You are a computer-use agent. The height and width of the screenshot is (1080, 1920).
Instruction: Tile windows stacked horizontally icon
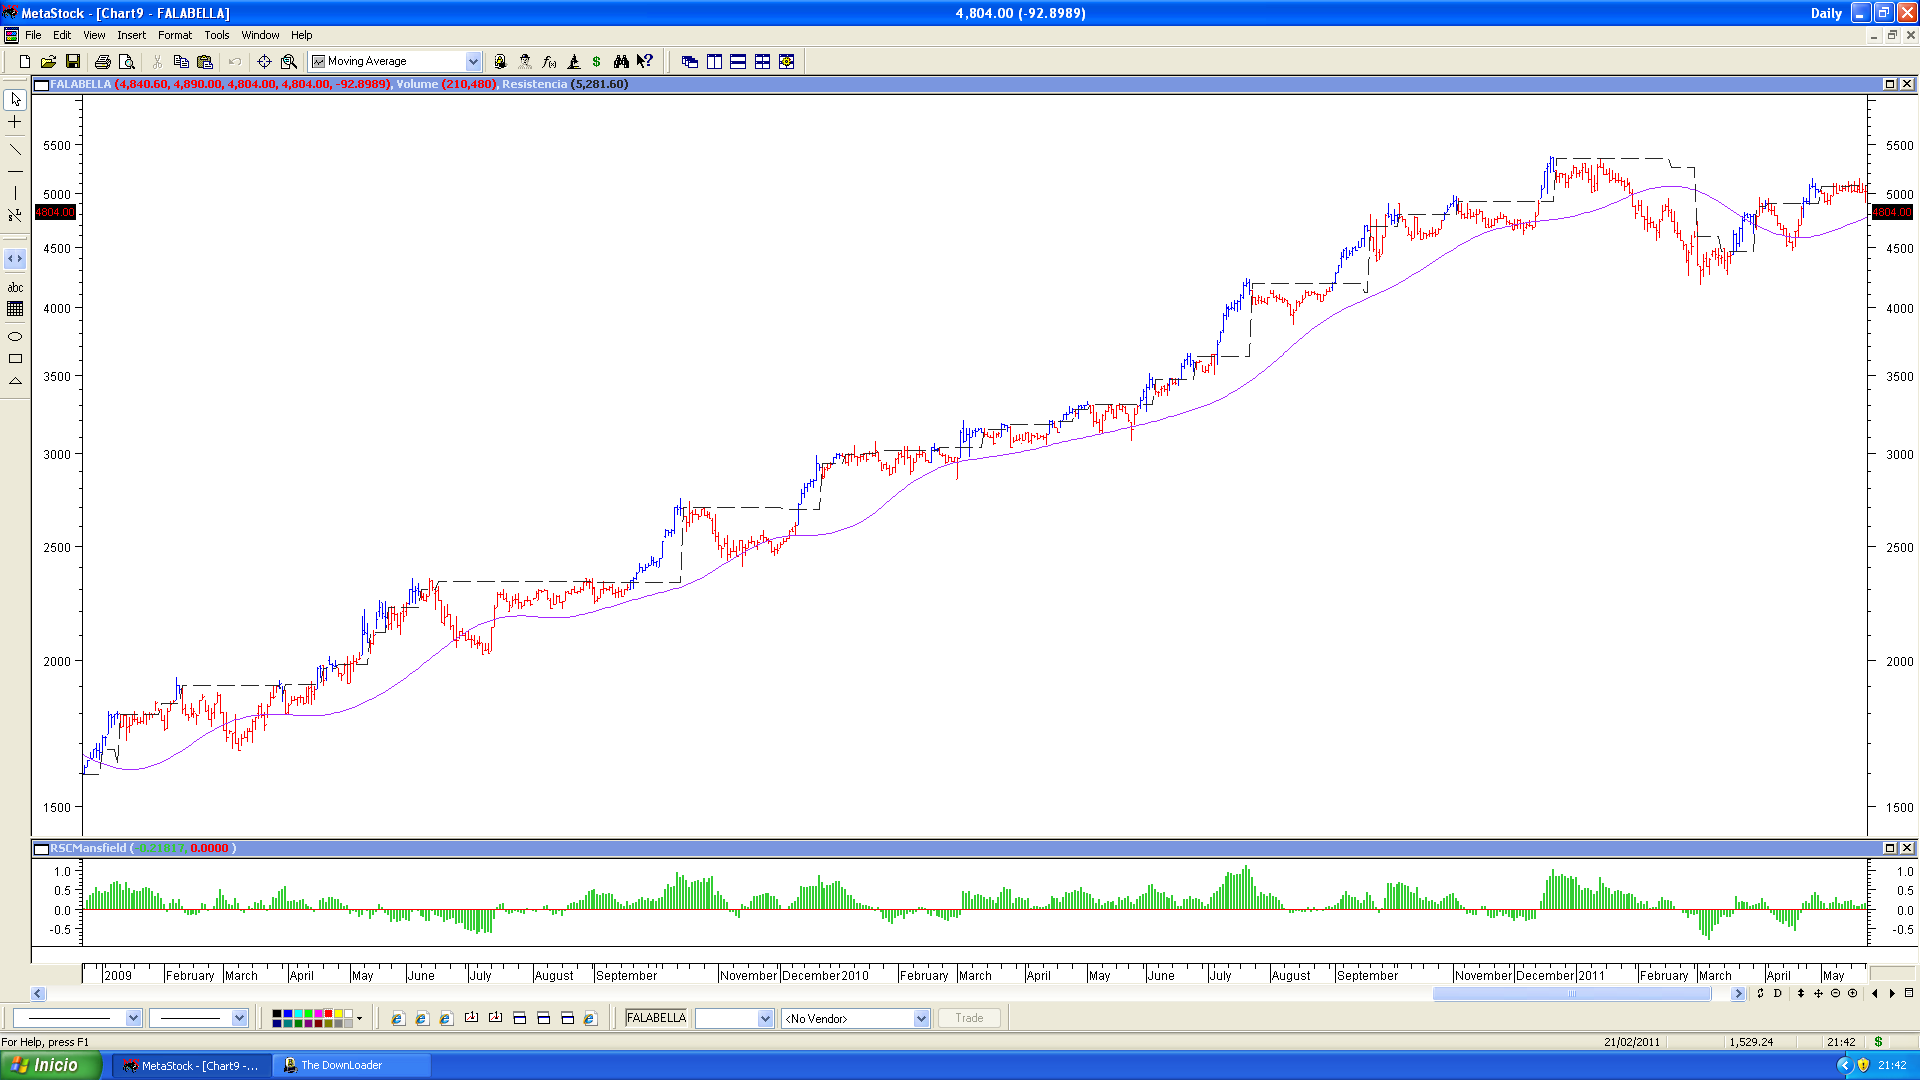tap(738, 62)
